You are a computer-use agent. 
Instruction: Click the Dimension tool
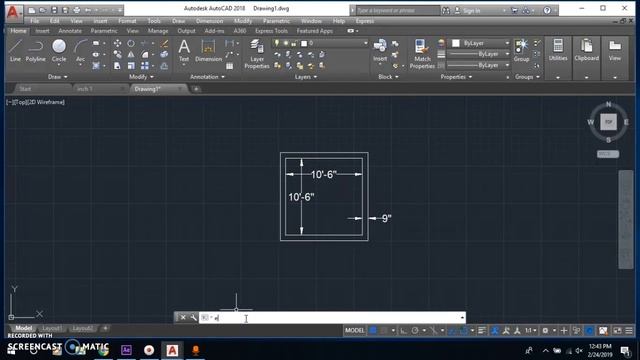[208, 51]
